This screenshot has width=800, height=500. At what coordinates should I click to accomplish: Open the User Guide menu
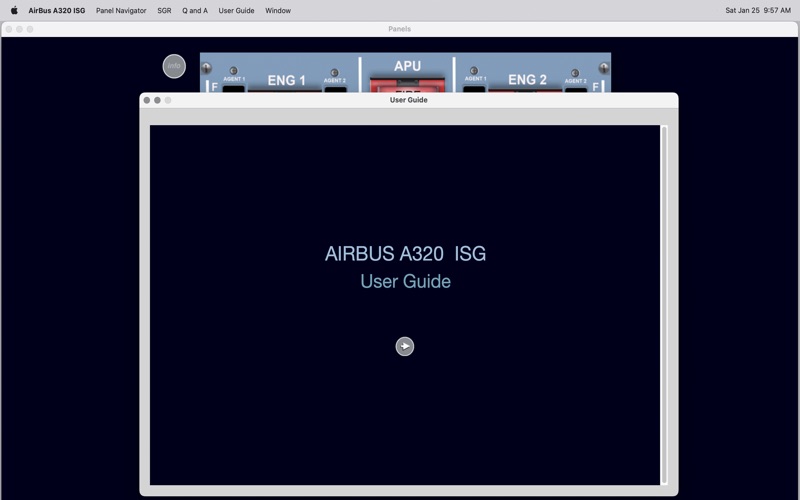coord(236,10)
